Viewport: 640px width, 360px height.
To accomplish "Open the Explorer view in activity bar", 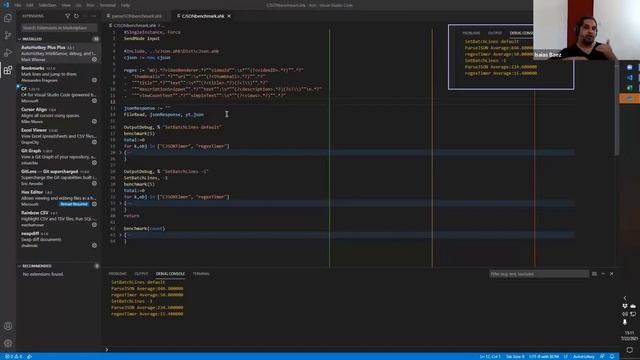I will coord(8,18).
